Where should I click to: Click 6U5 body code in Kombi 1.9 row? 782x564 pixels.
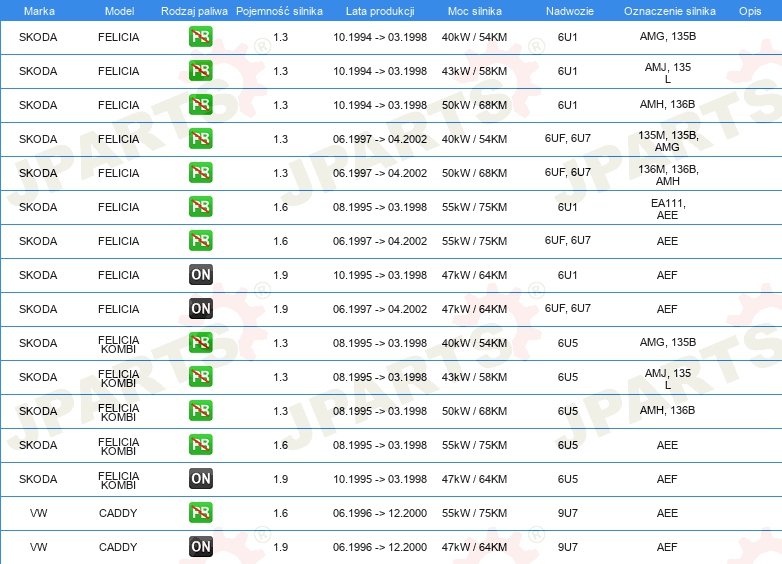coord(568,479)
